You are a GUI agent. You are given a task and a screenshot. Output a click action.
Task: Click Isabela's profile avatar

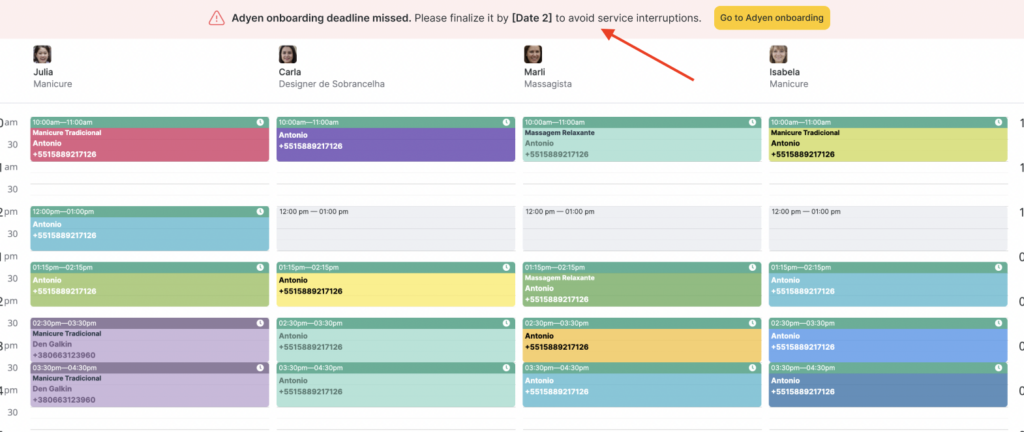pos(778,55)
